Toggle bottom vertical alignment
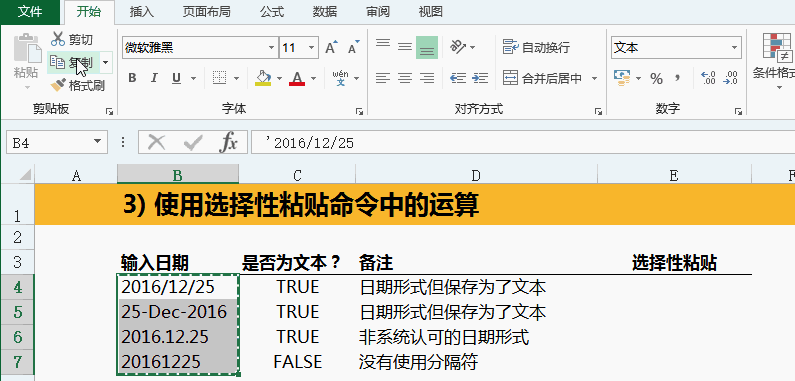The height and width of the screenshot is (381, 795). coord(427,48)
